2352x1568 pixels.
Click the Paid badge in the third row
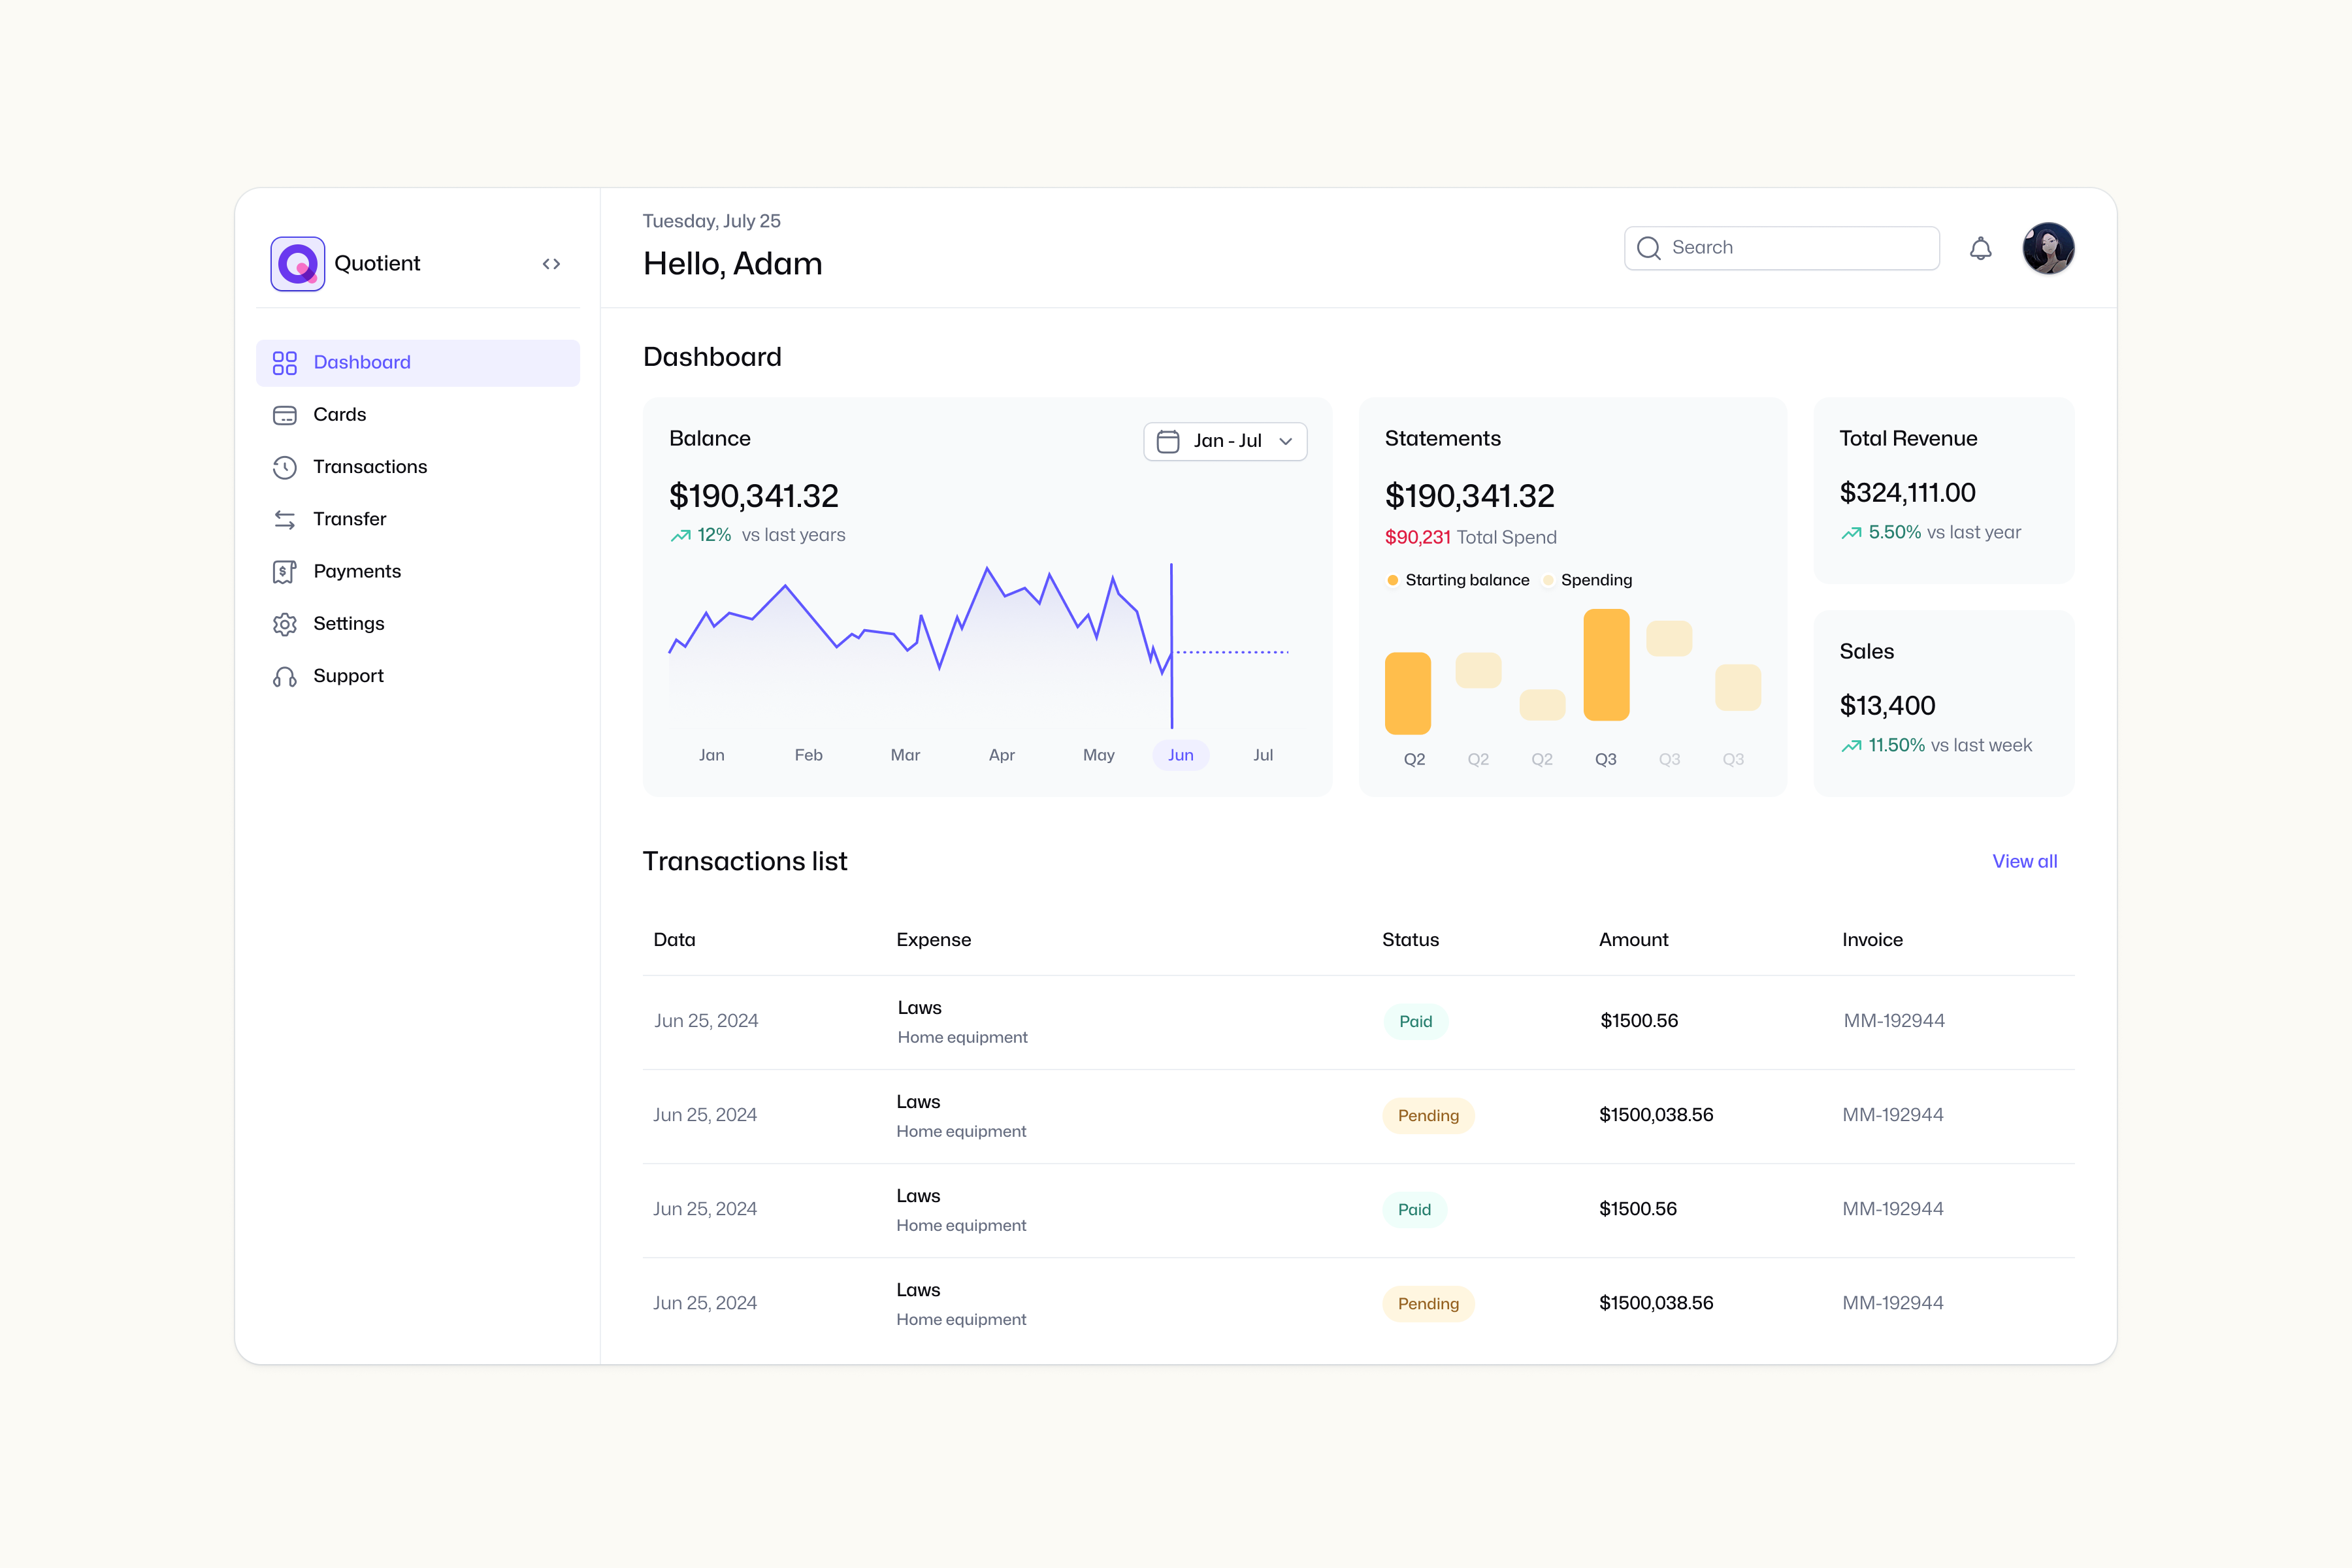1414,1209
